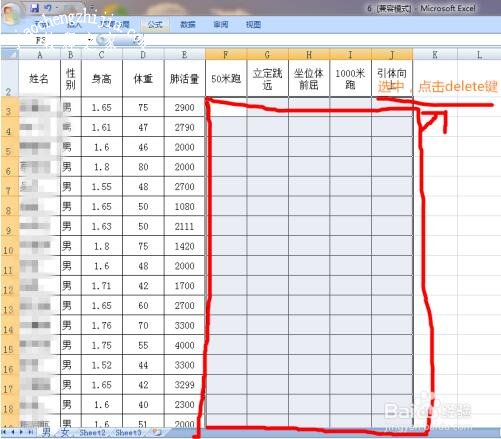Switch to the 页面布局 ribbon tab
Image resolution: width=501 pixels, height=439 pixels.
(x=114, y=24)
